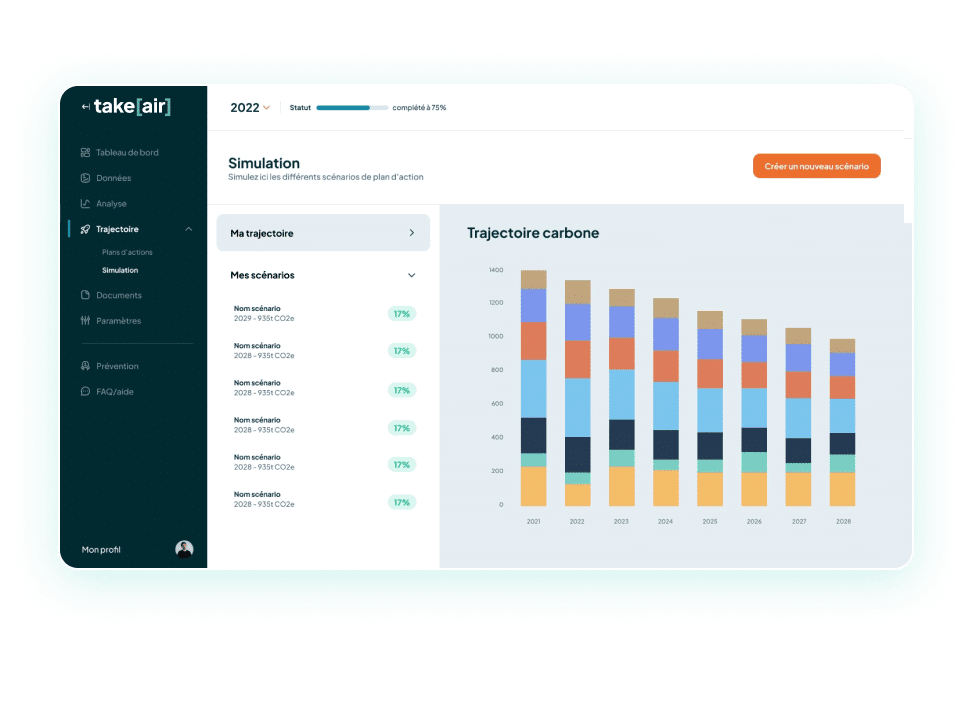The width and height of the screenshot is (972, 710).
Task: Click the 2021 bar in carbon chart
Action: (x=533, y=388)
